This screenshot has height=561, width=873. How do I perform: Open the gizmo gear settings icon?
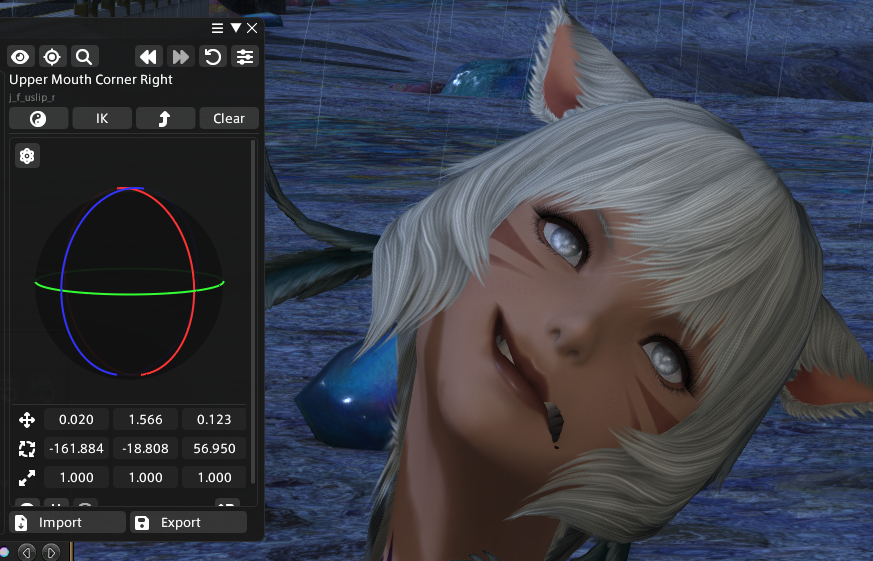(27, 156)
